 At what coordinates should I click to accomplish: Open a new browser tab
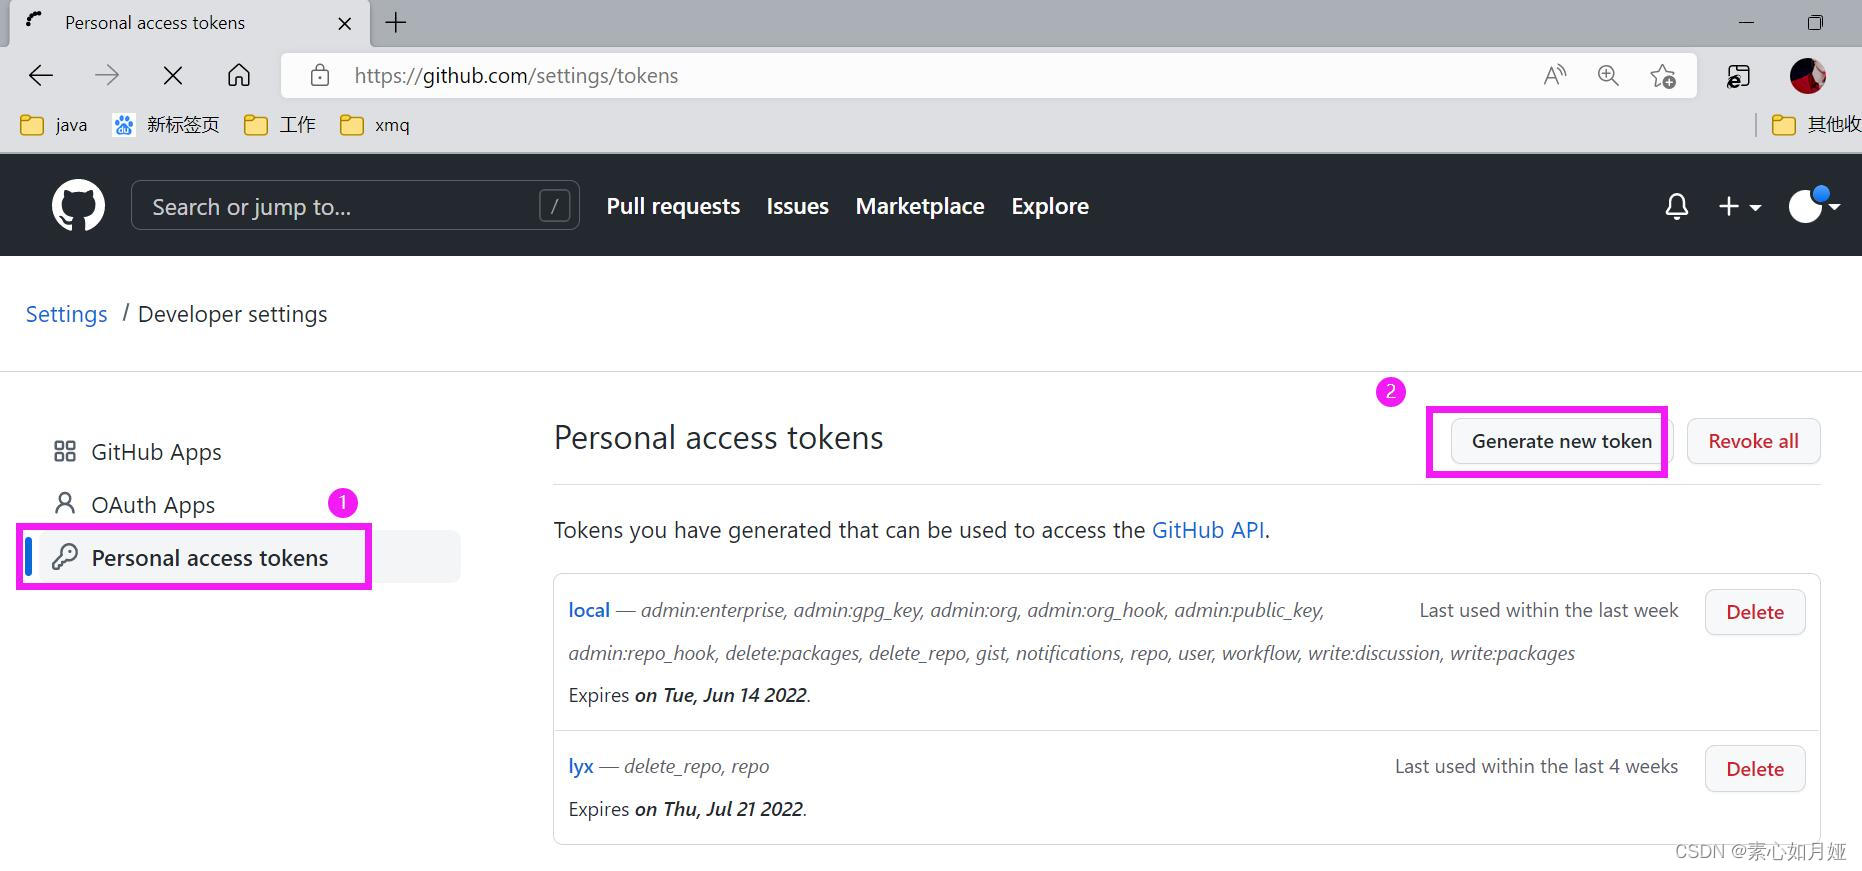pyautogui.click(x=396, y=23)
